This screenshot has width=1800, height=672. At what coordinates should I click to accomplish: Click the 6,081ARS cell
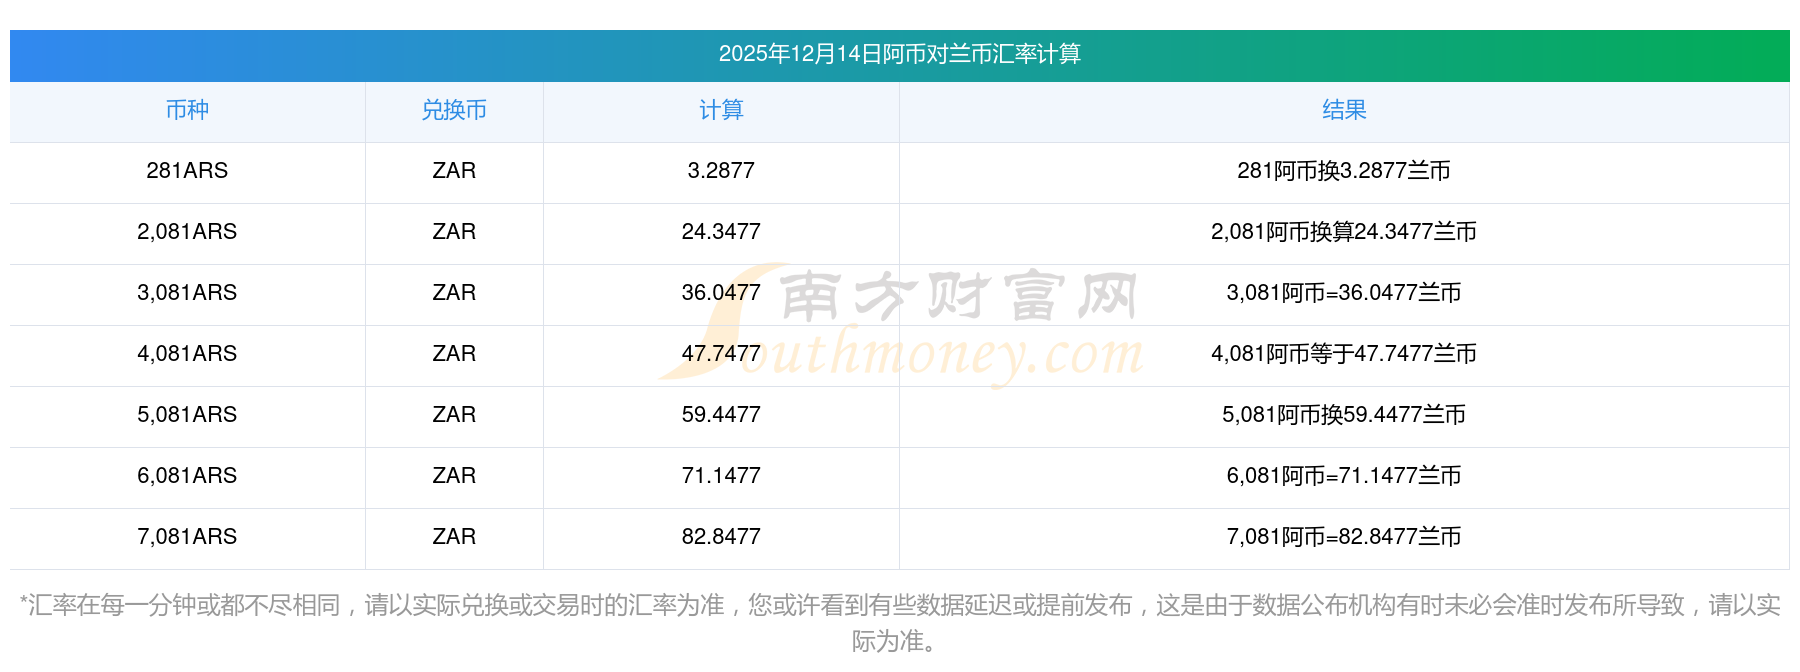tap(187, 476)
